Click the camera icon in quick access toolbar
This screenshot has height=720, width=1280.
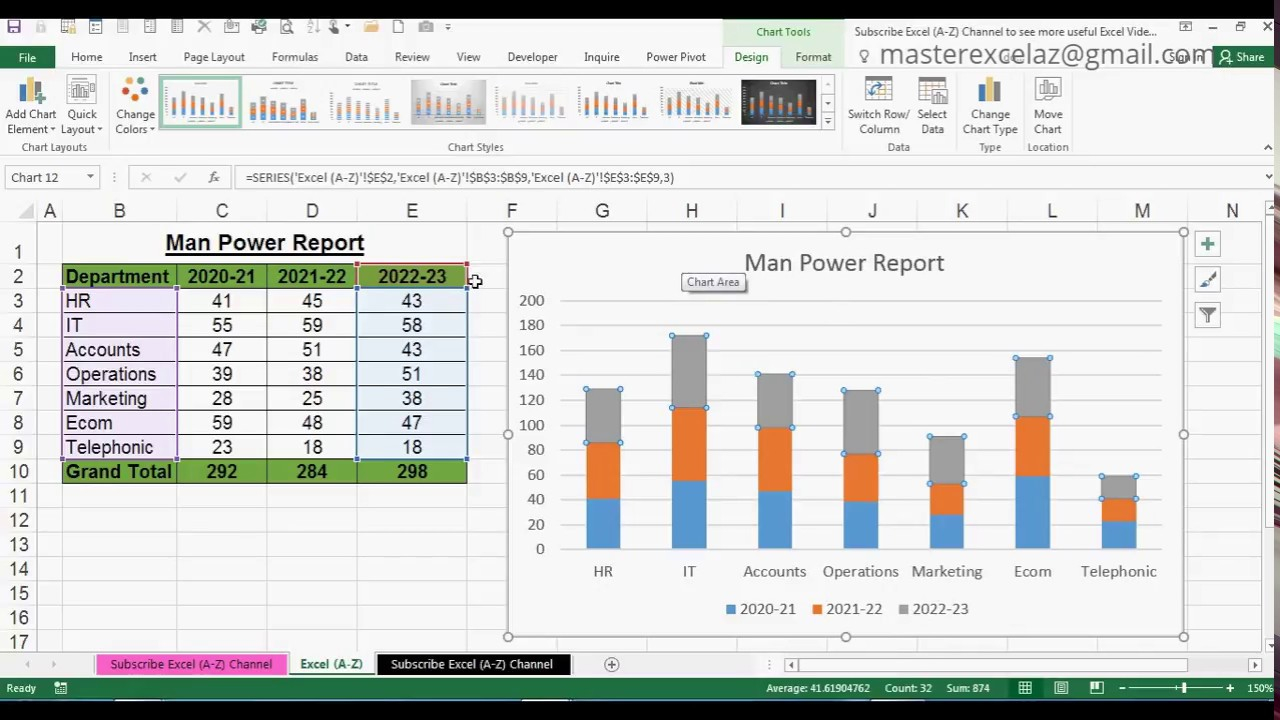(x=426, y=27)
